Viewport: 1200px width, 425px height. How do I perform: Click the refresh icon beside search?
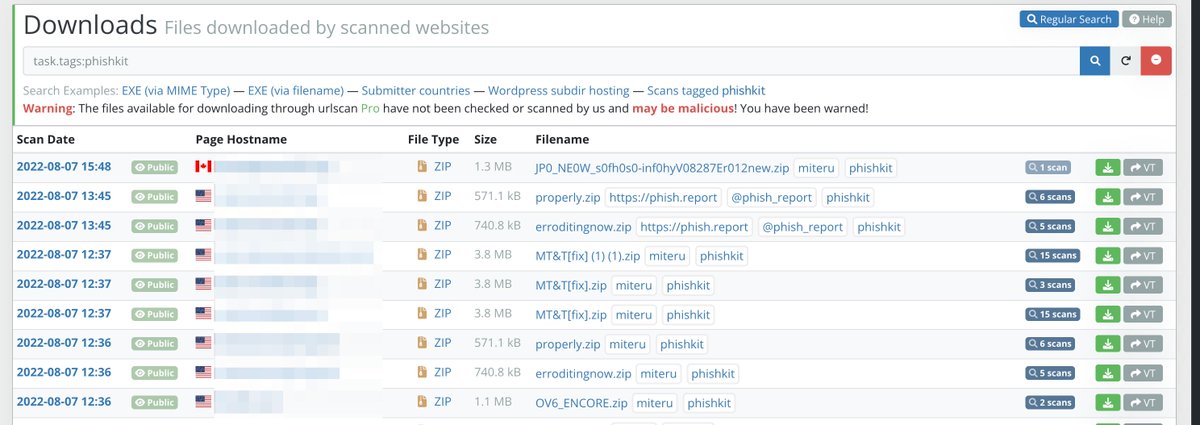coord(1125,60)
